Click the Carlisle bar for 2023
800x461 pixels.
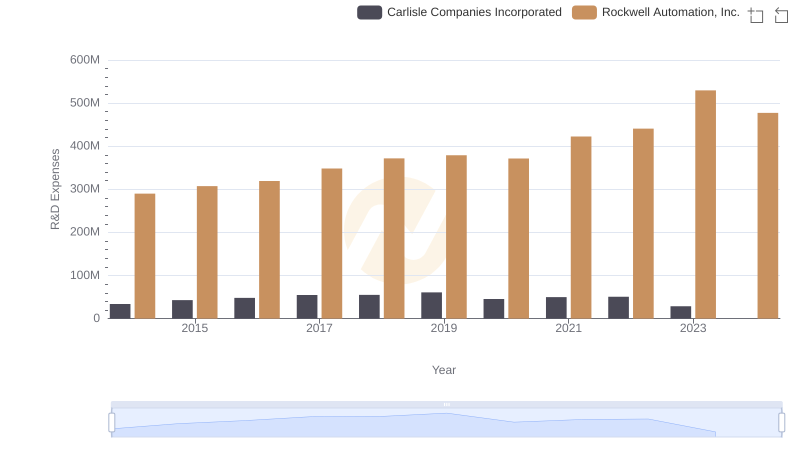point(680,312)
